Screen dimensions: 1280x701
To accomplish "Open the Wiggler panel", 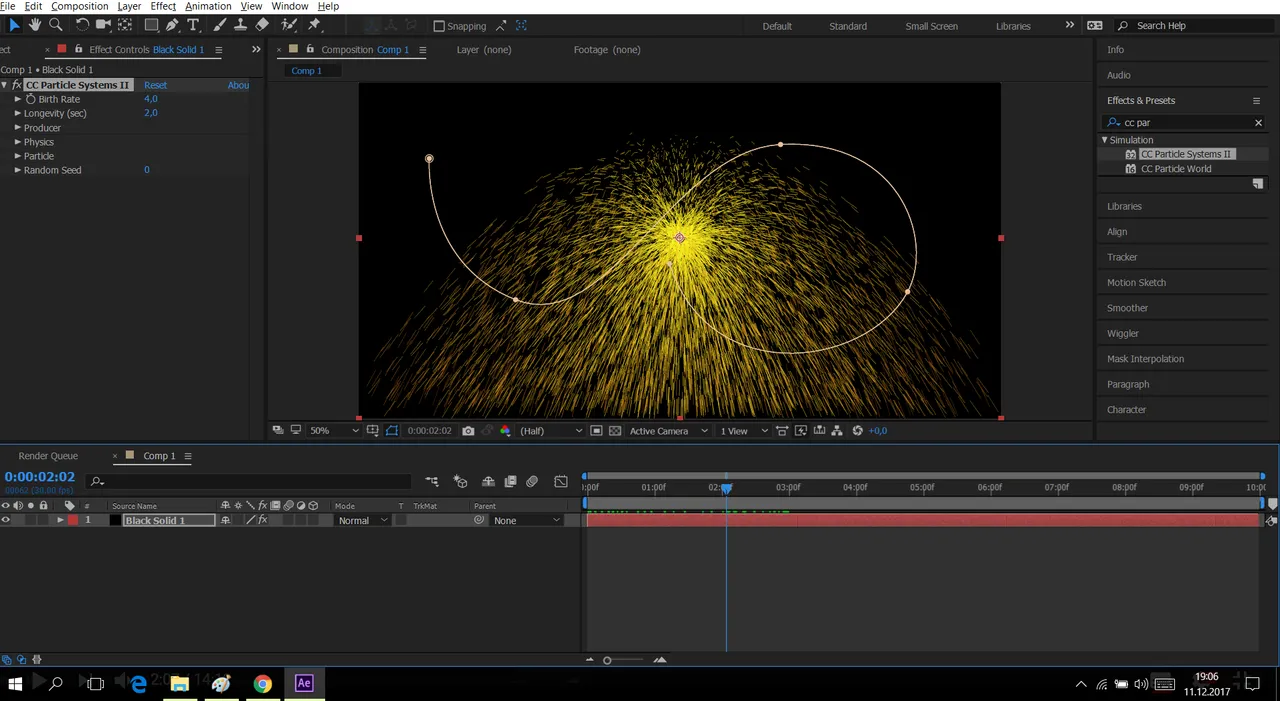I will 1123,334.
